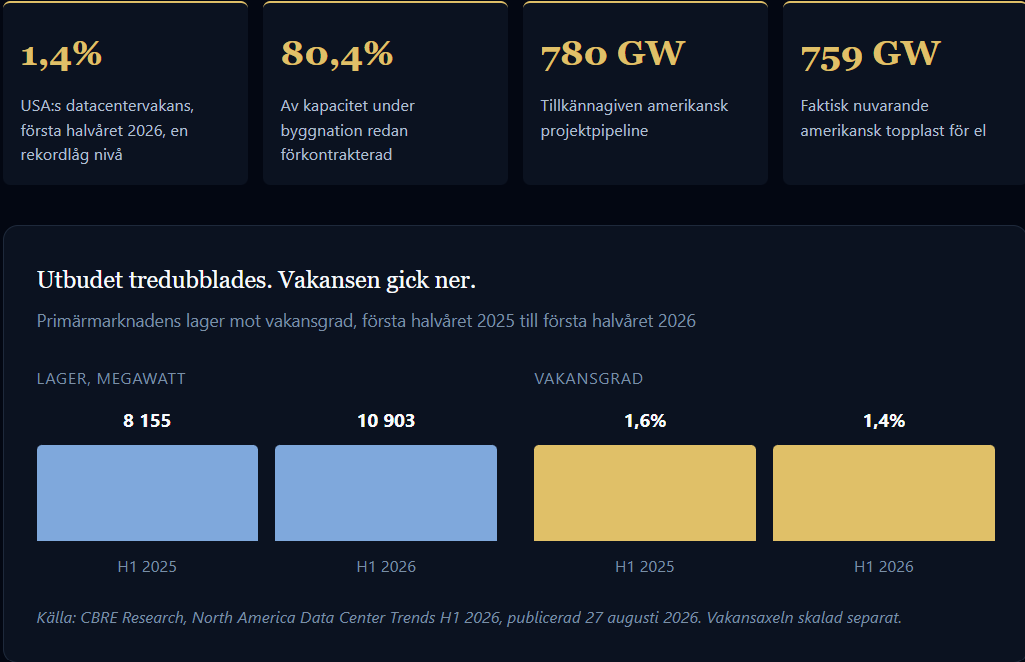
Task: Click the H1 2025 blue lager bar
Action: 147,493
